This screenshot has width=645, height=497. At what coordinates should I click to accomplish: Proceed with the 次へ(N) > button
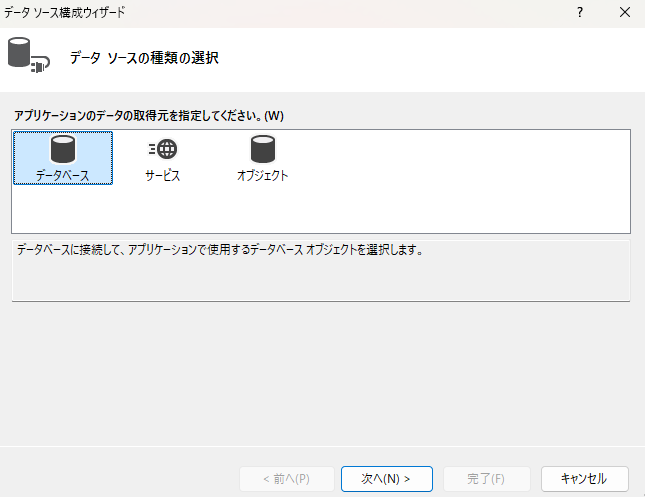tap(386, 478)
